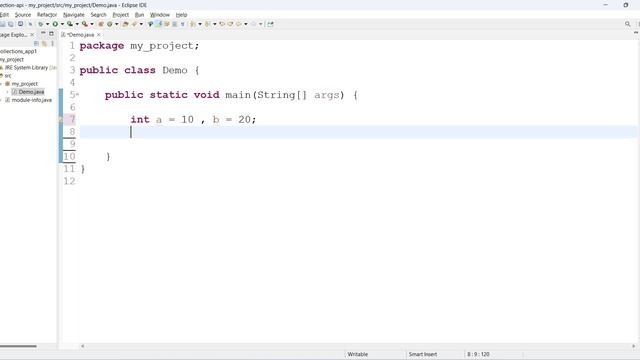Open the Debug configurations dropdown arrow
The height and width of the screenshot is (360, 640).
point(47,24)
